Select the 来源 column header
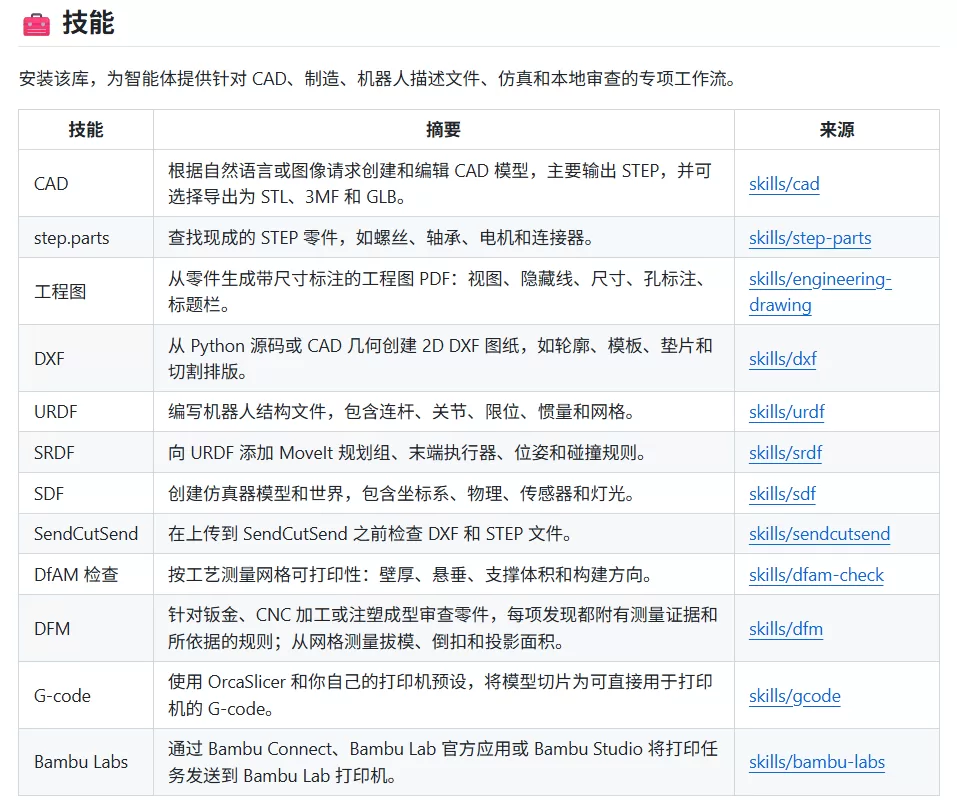 (837, 129)
